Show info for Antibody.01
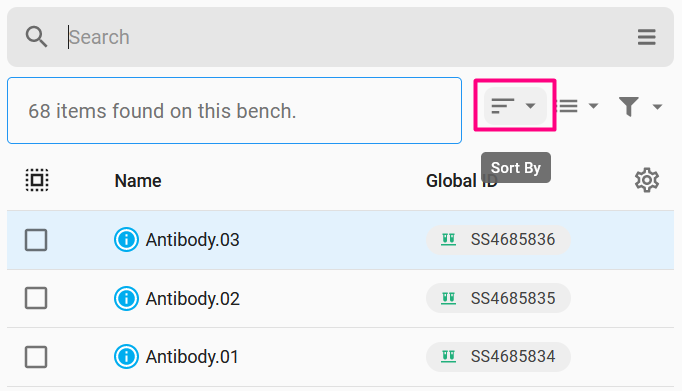This screenshot has width=682, height=391. (126, 357)
